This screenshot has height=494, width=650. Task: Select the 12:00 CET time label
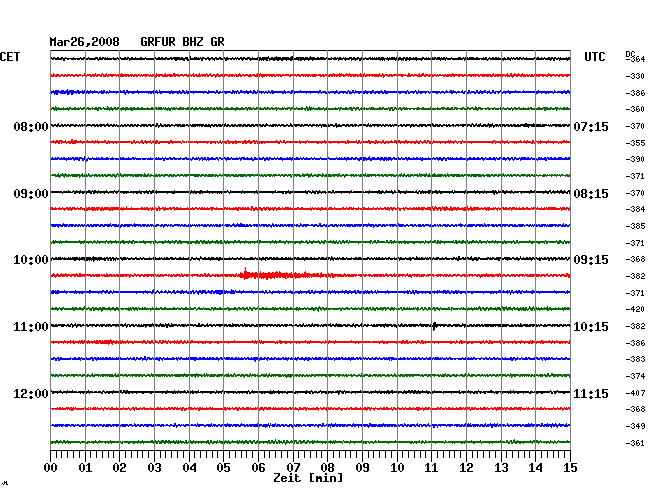(31, 393)
